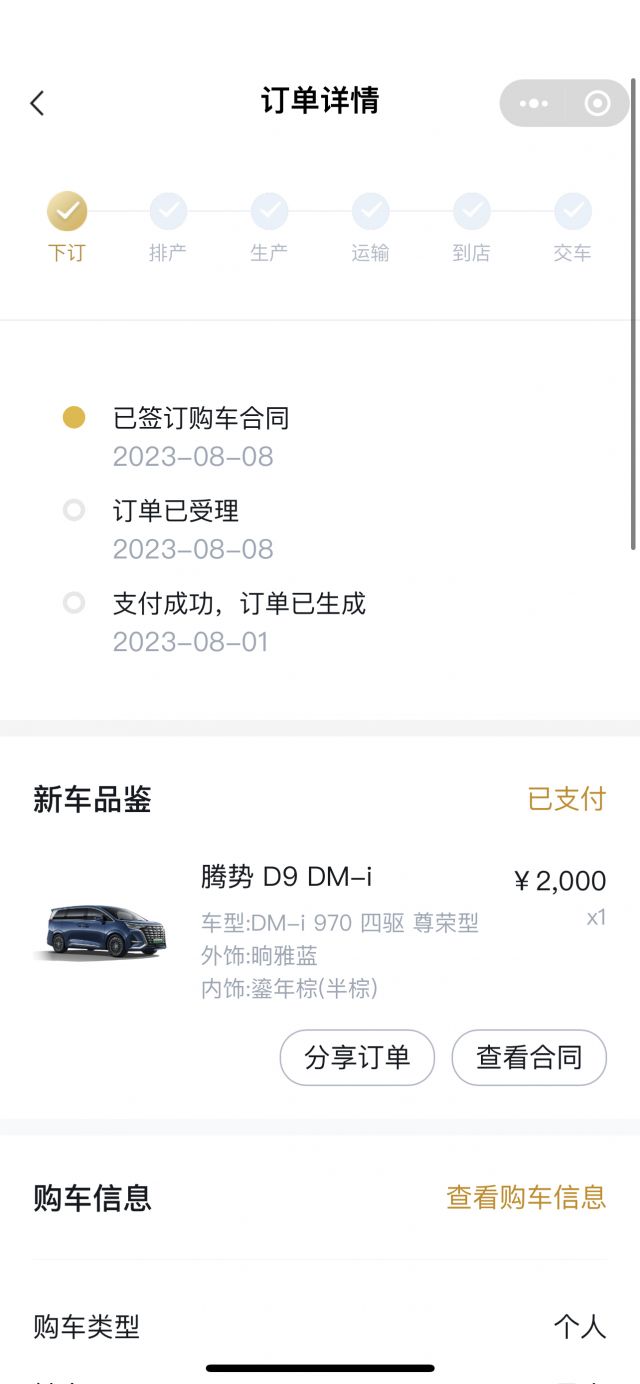
Task: Select the filled dot beside 已签订购车合同
Action: pyautogui.click(x=72, y=417)
